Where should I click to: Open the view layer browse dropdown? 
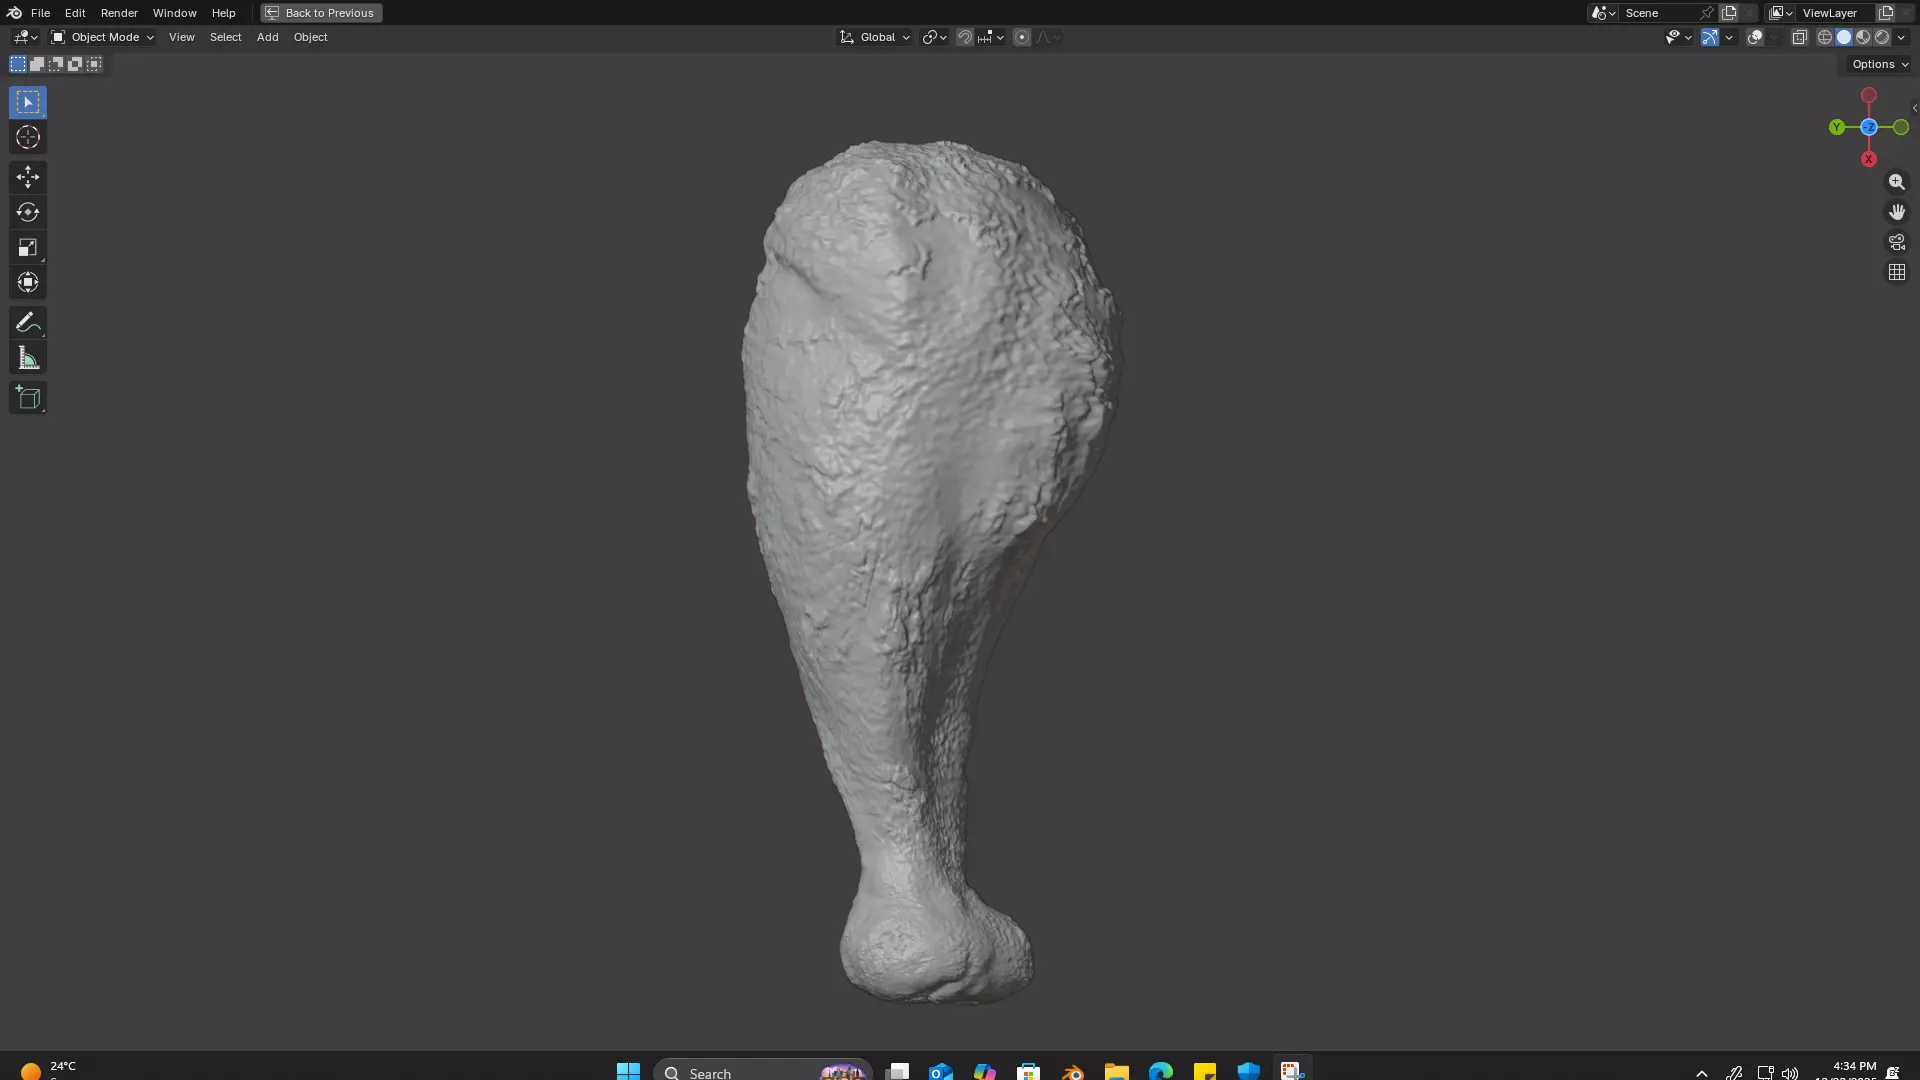(x=1781, y=13)
